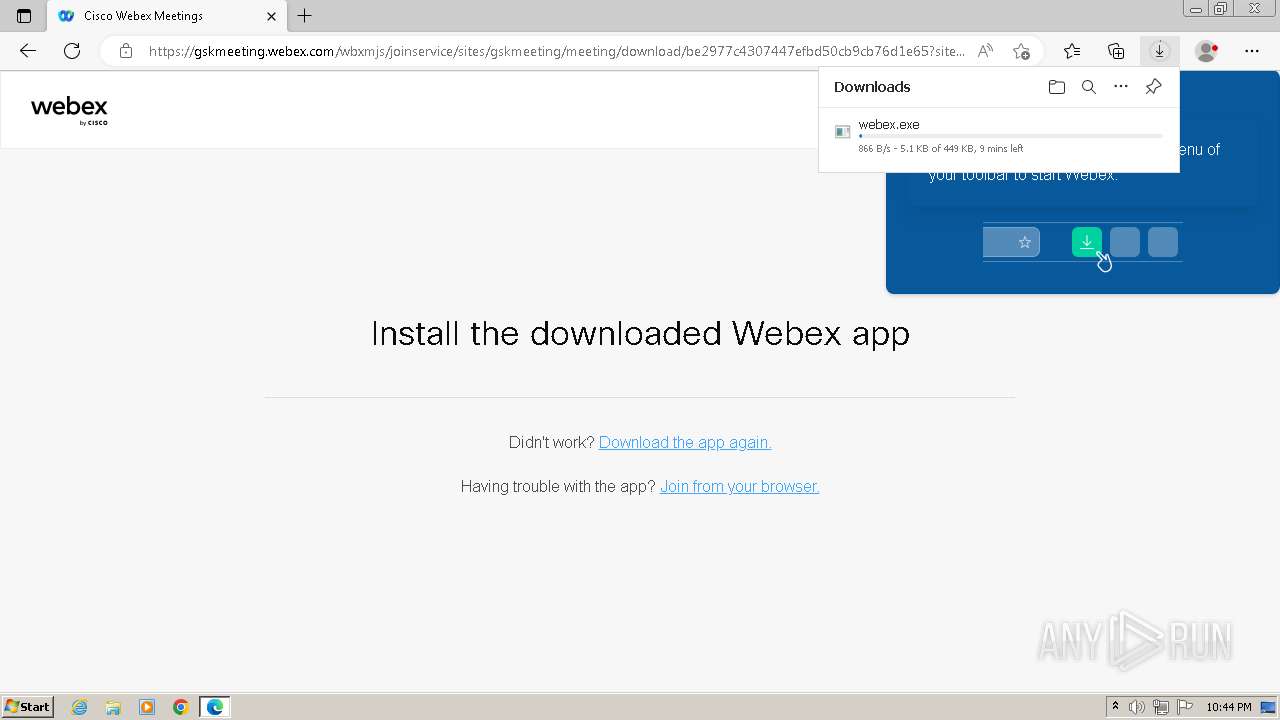Toggle Read aloud in address bar
The height and width of the screenshot is (720, 1280).
(x=985, y=51)
